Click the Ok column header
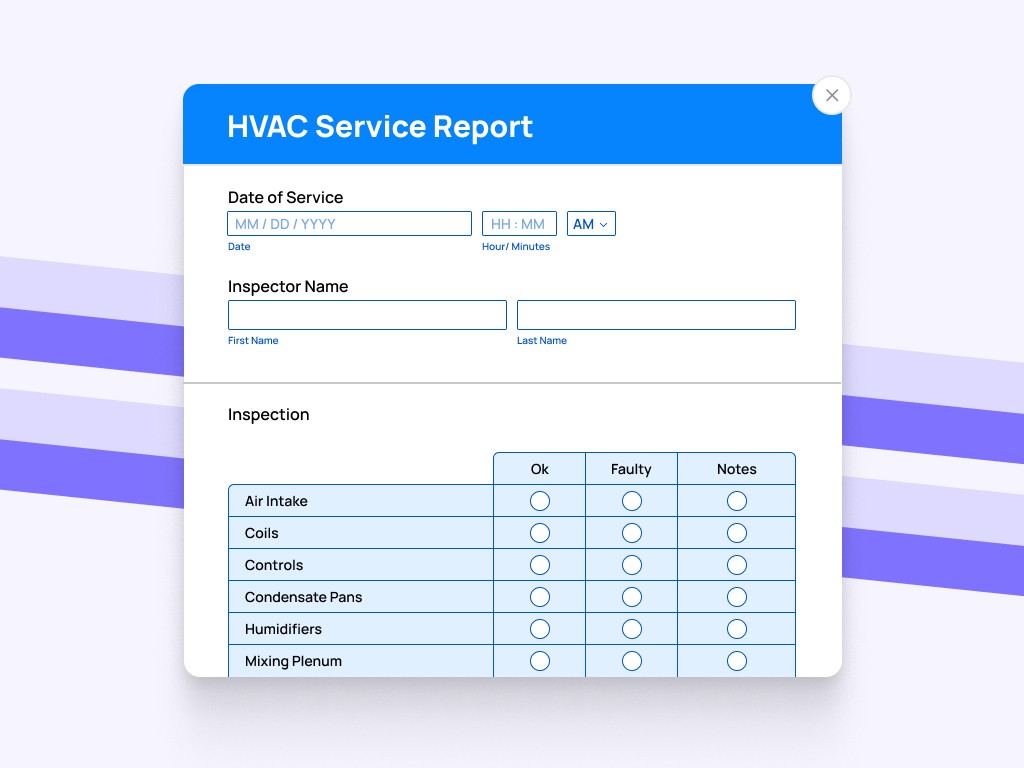Image resolution: width=1024 pixels, height=768 pixels. coord(539,469)
